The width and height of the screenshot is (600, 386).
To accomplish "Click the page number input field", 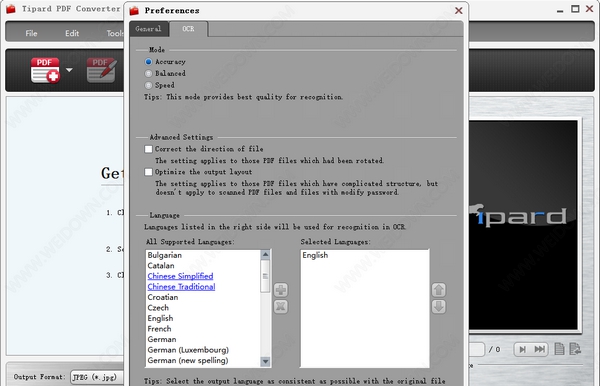I will (x=477, y=349).
